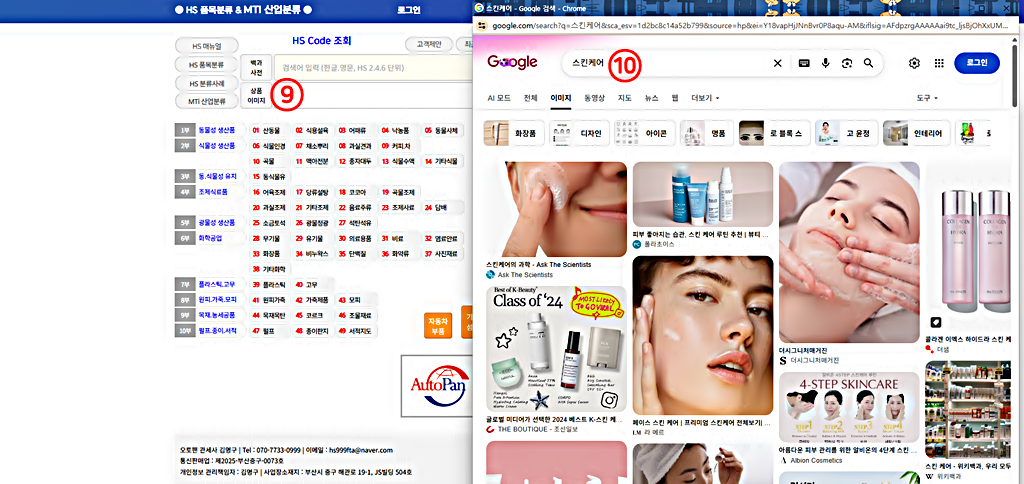Open the 스킨케어의 과학 image result
This screenshot has width=1024, height=484.
(556, 209)
